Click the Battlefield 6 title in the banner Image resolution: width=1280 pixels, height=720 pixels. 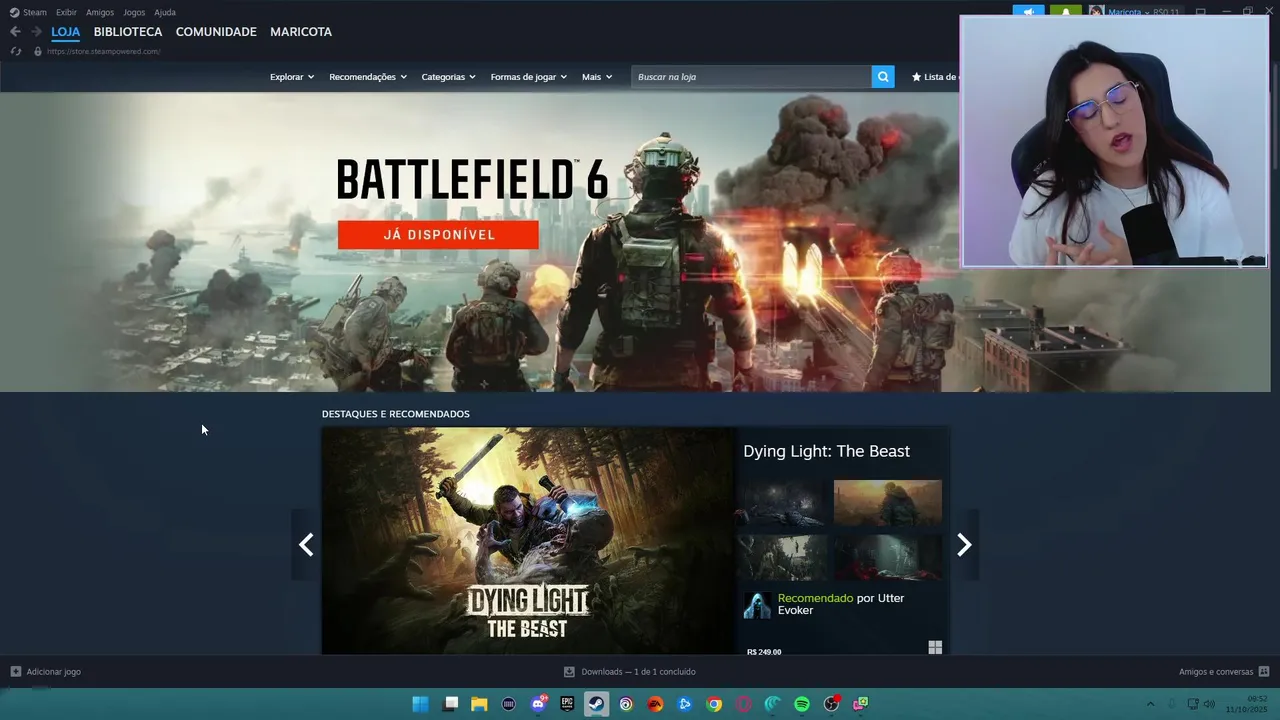(472, 180)
